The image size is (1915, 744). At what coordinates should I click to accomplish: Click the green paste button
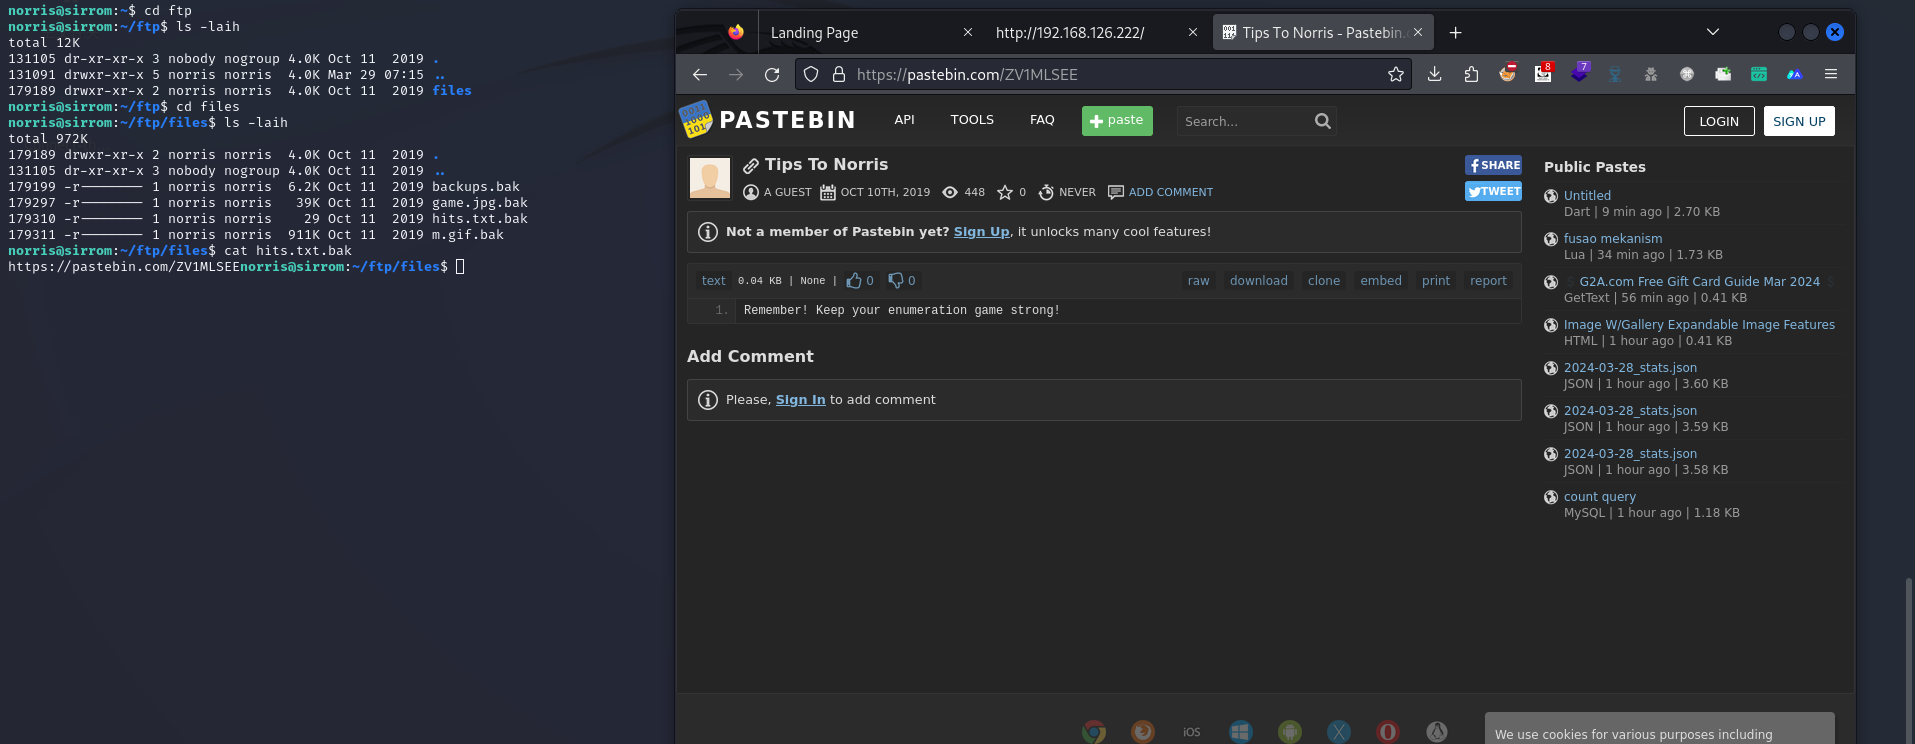[x=1117, y=121]
